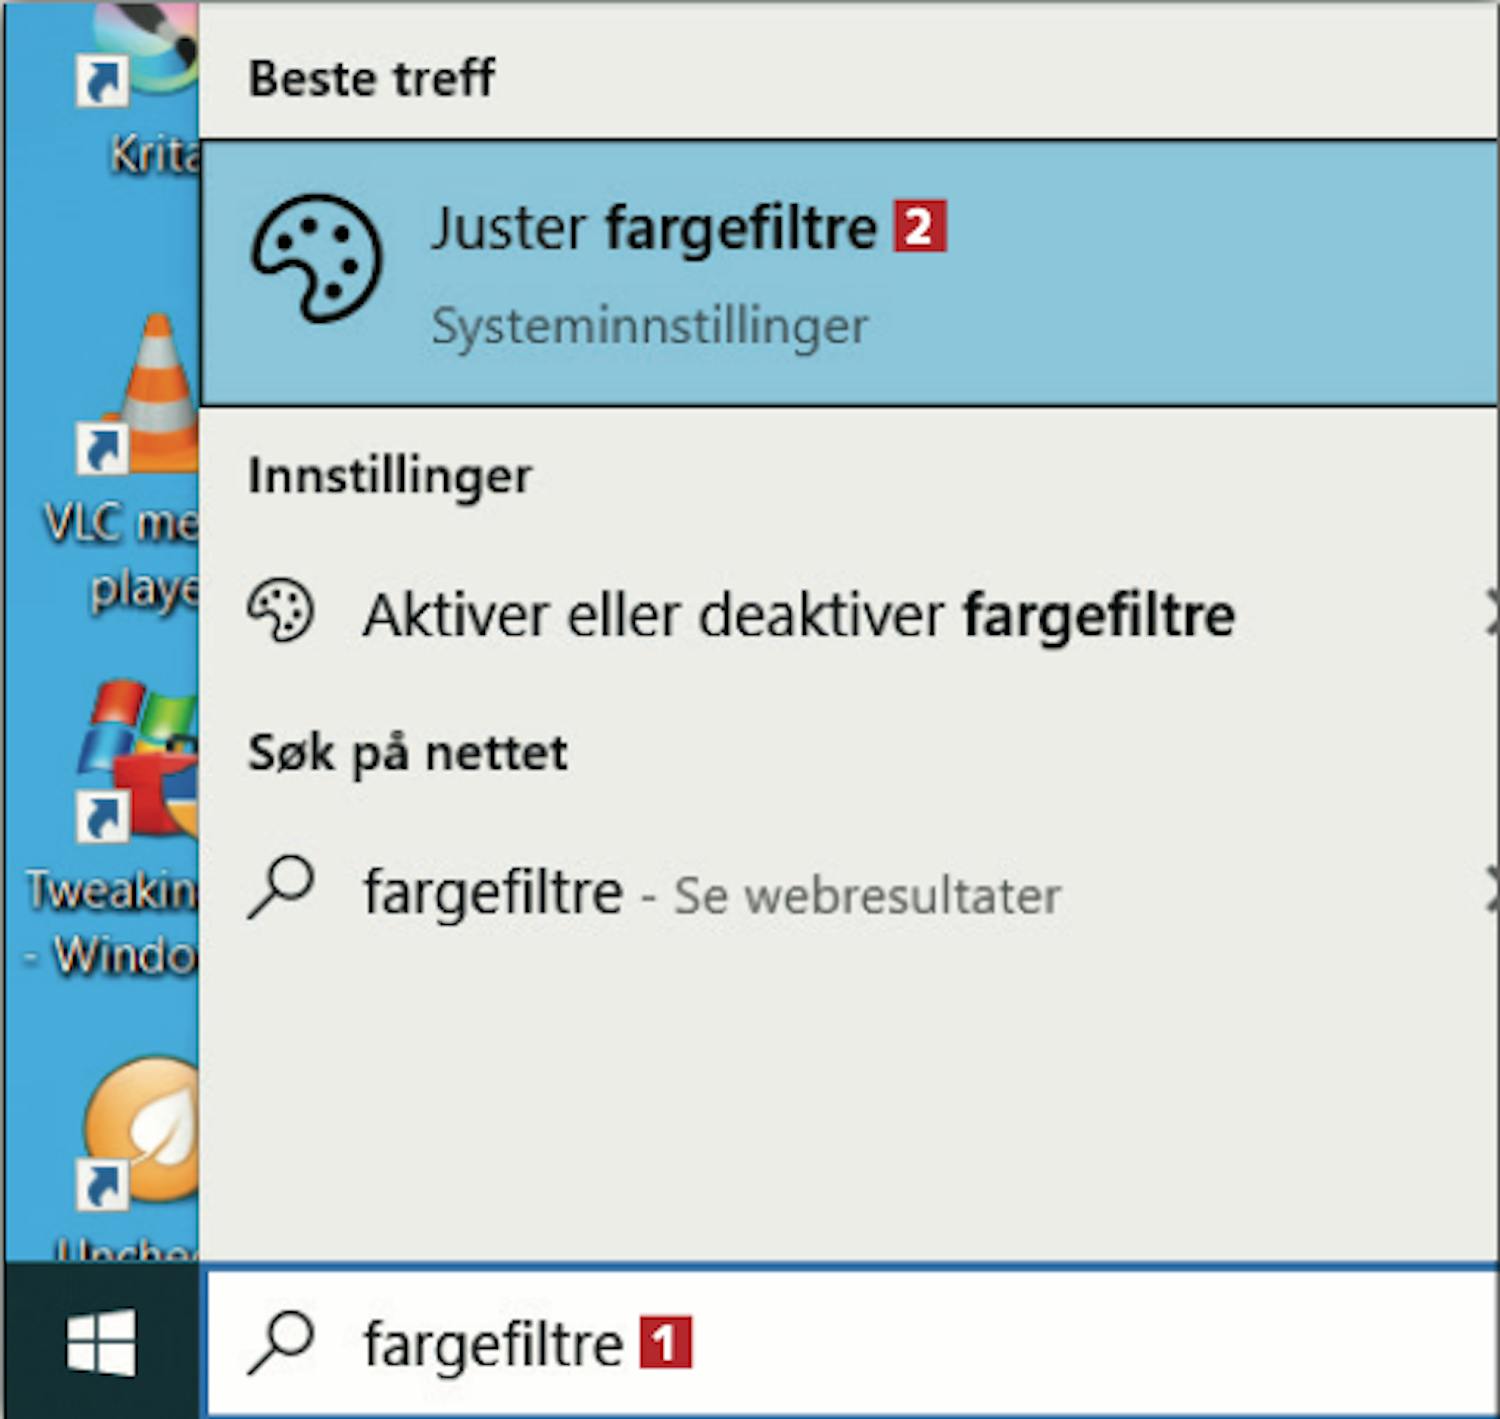The image size is (1500, 1419).
Task: Open the Juster fargefiltre best match result
Action: coord(848,273)
